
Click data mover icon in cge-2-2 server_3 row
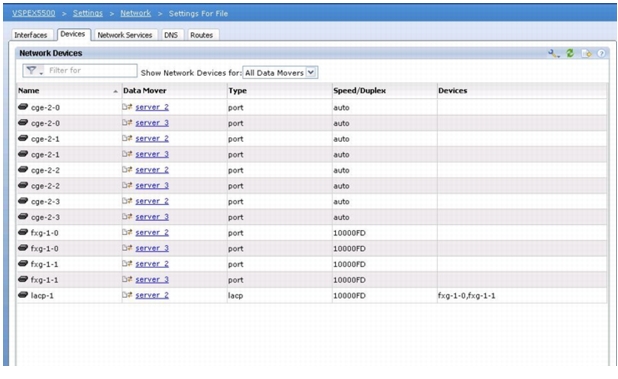(x=127, y=185)
